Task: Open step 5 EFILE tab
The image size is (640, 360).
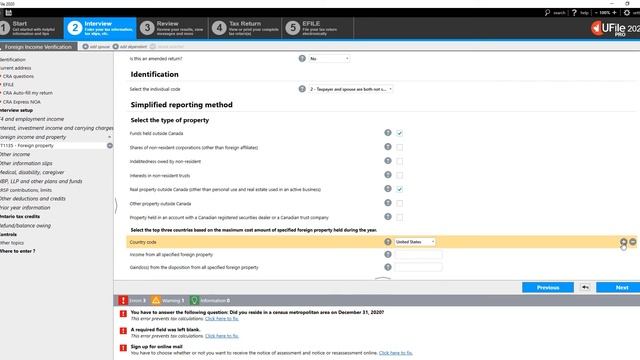Action: click(x=318, y=28)
